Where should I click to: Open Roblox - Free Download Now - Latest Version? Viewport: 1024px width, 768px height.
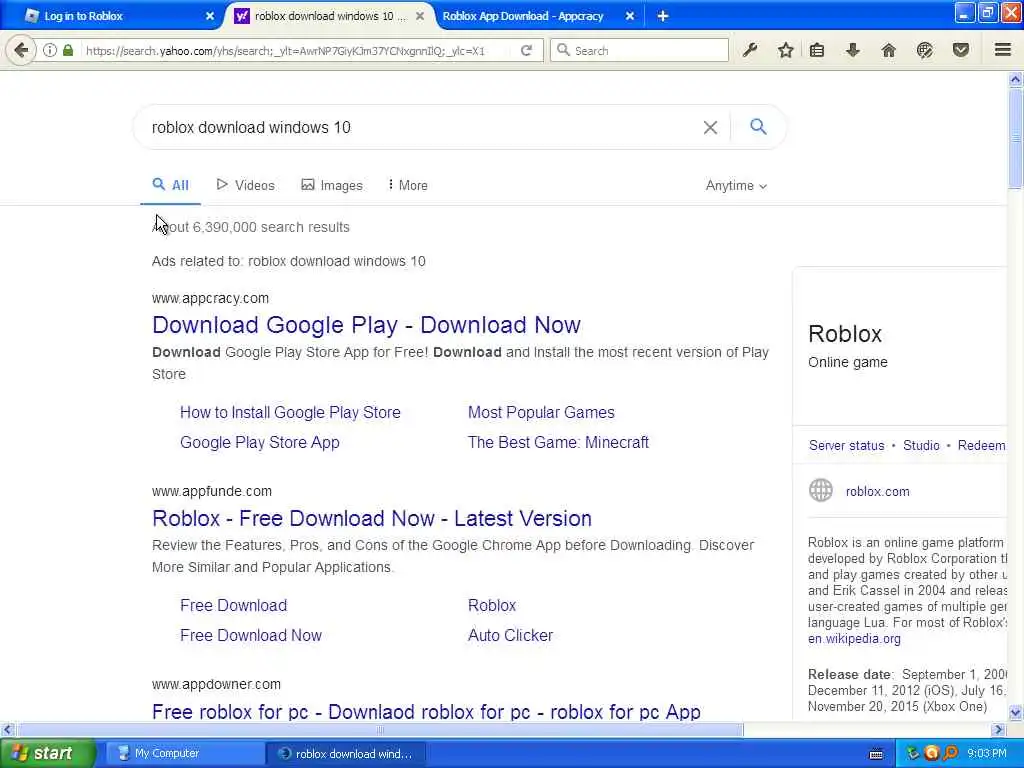pyautogui.click(x=372, y=518)
